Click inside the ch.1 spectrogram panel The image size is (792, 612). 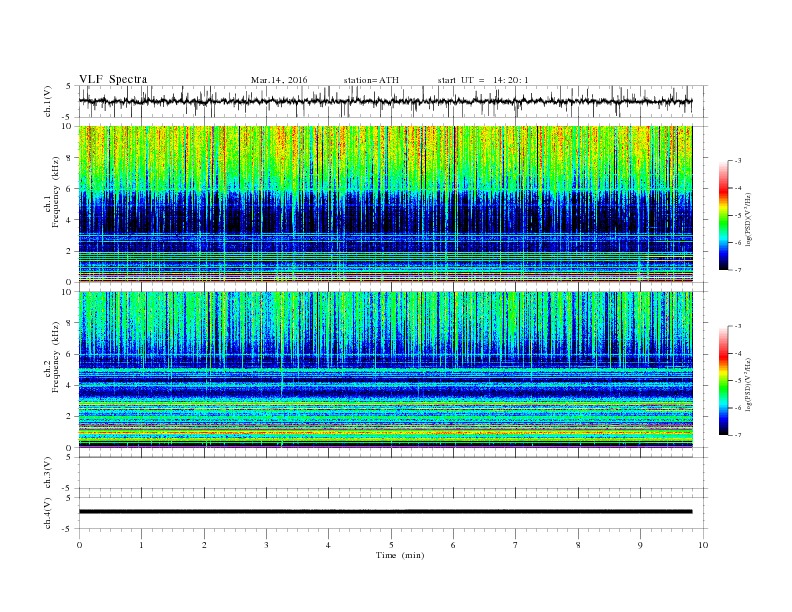click(385, 204)
